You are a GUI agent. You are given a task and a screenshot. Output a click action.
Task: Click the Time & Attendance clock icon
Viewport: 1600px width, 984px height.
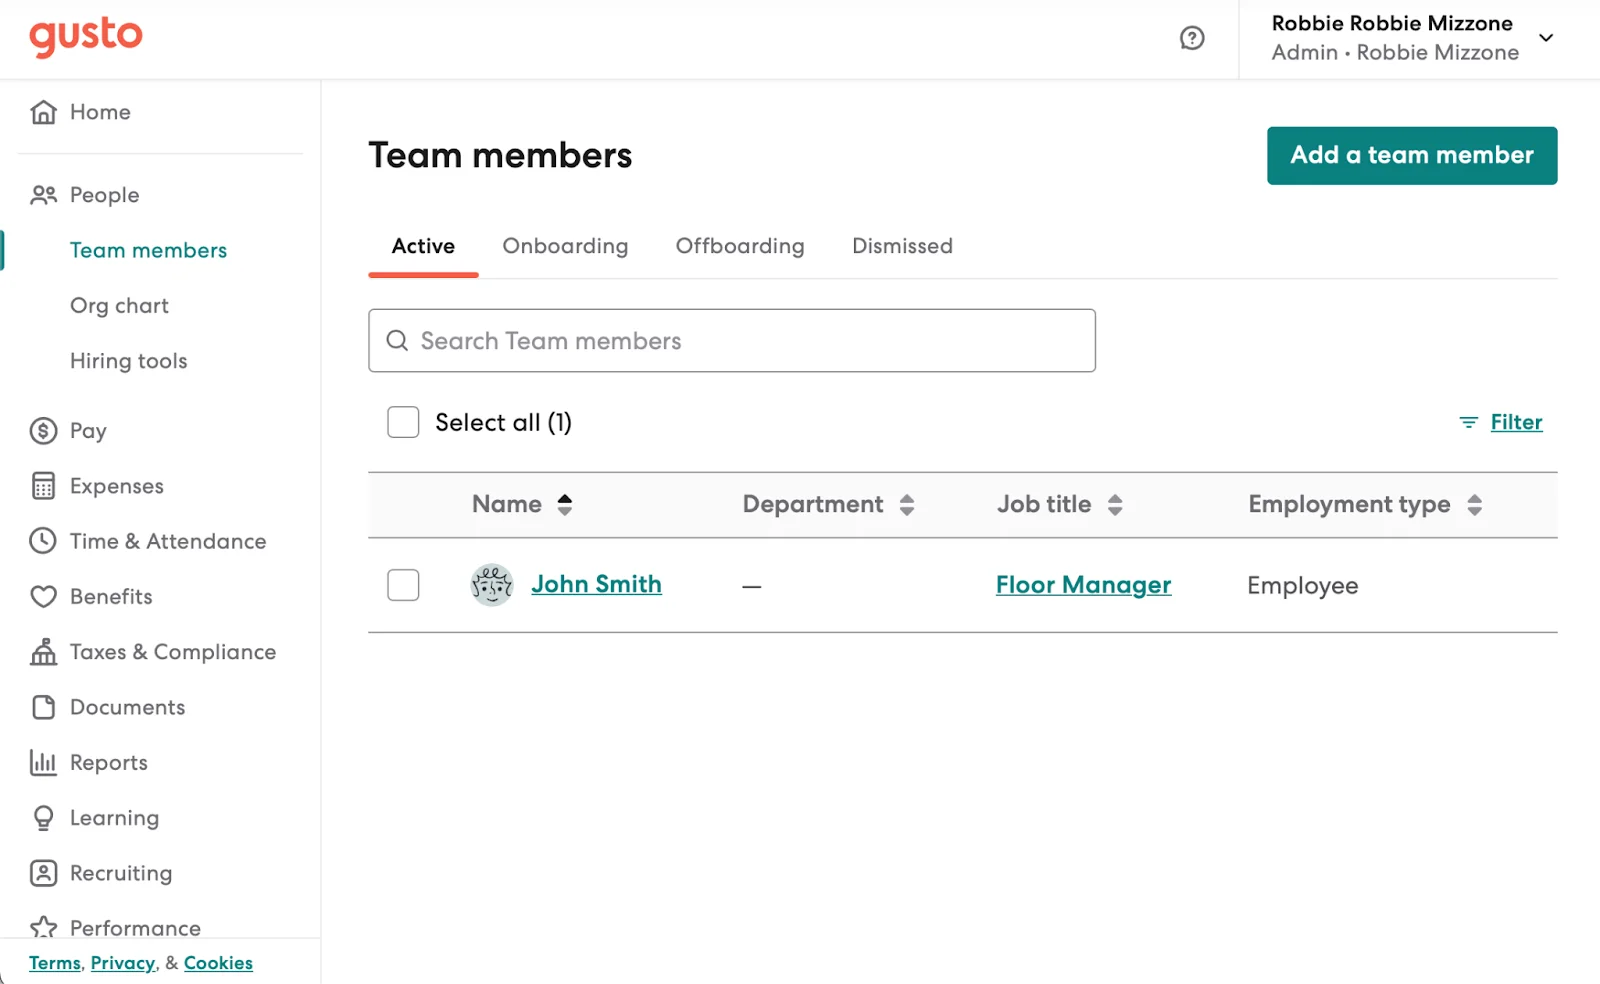click(x=43, y=541)
